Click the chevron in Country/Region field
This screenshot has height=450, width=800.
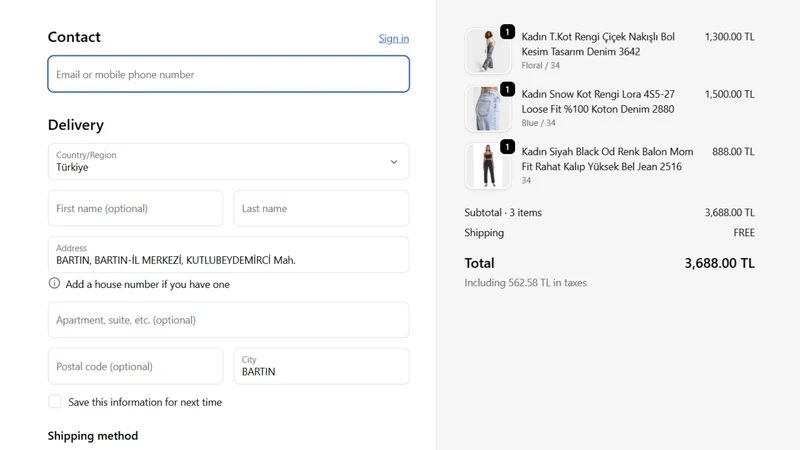(x=394, y=162)
